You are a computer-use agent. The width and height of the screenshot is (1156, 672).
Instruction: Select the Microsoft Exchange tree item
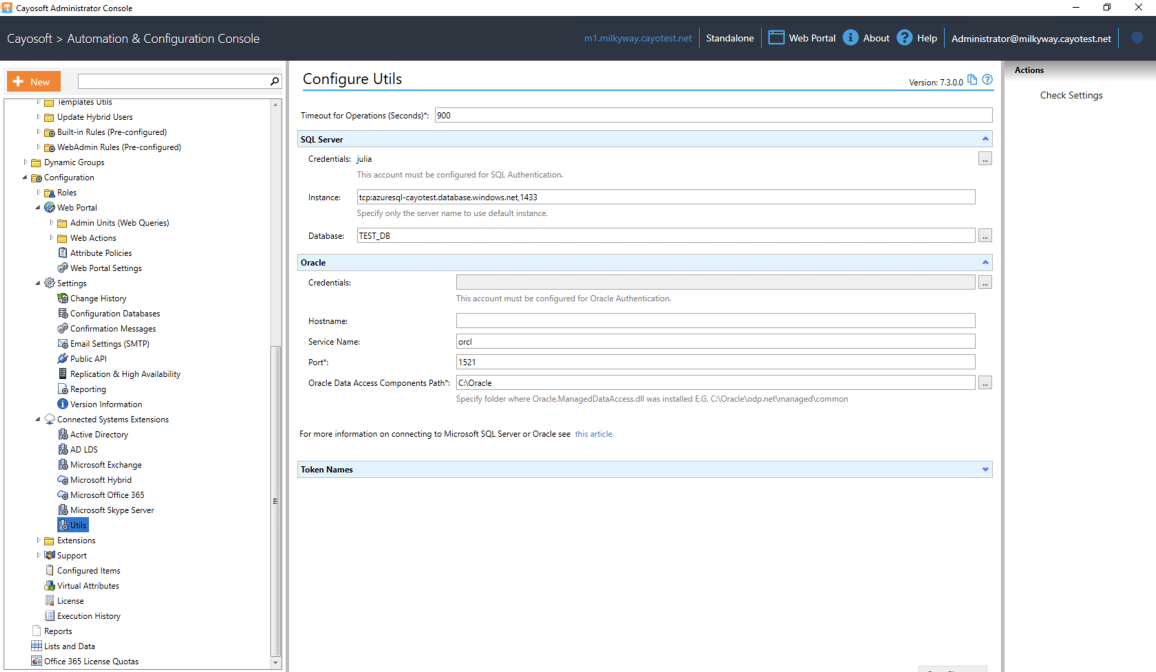point(105,464)
